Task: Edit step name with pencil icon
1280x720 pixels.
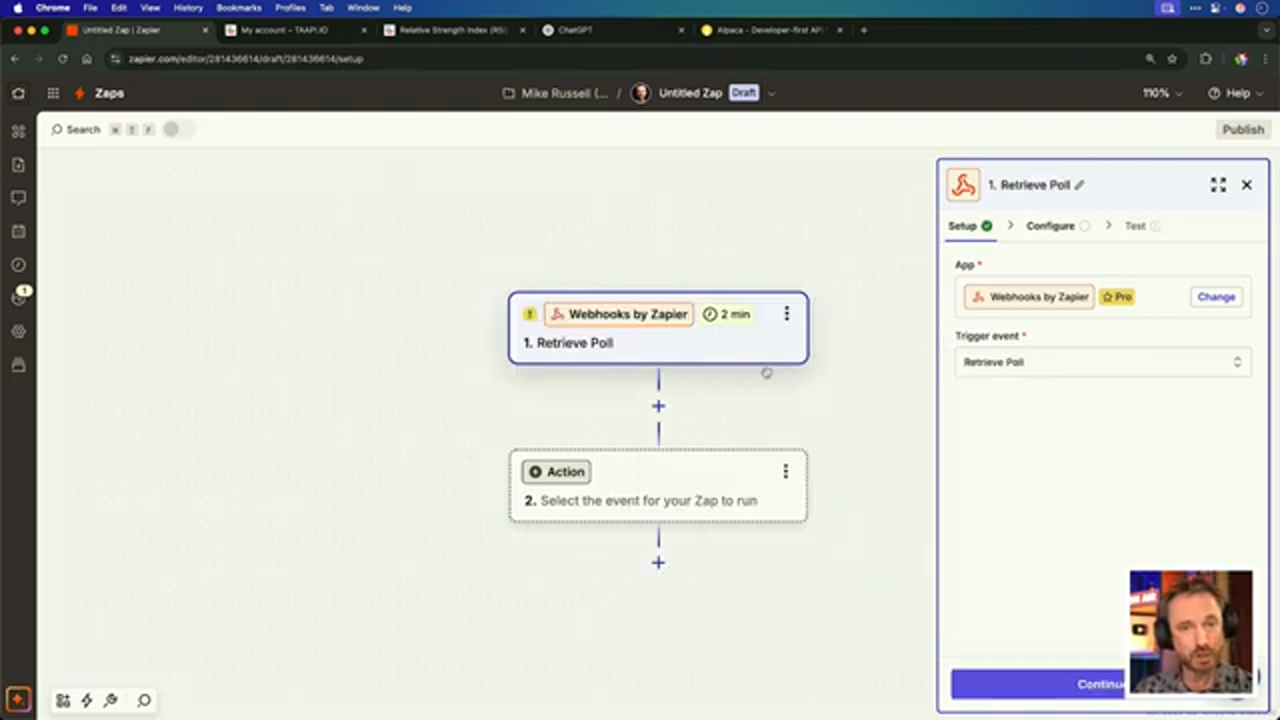Action: point(1079,185)
